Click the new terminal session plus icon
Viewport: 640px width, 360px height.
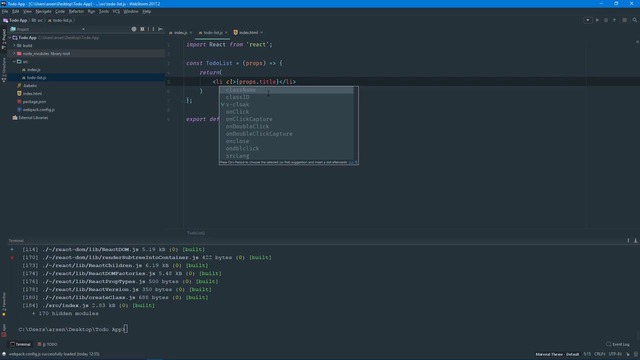point(12,249)
